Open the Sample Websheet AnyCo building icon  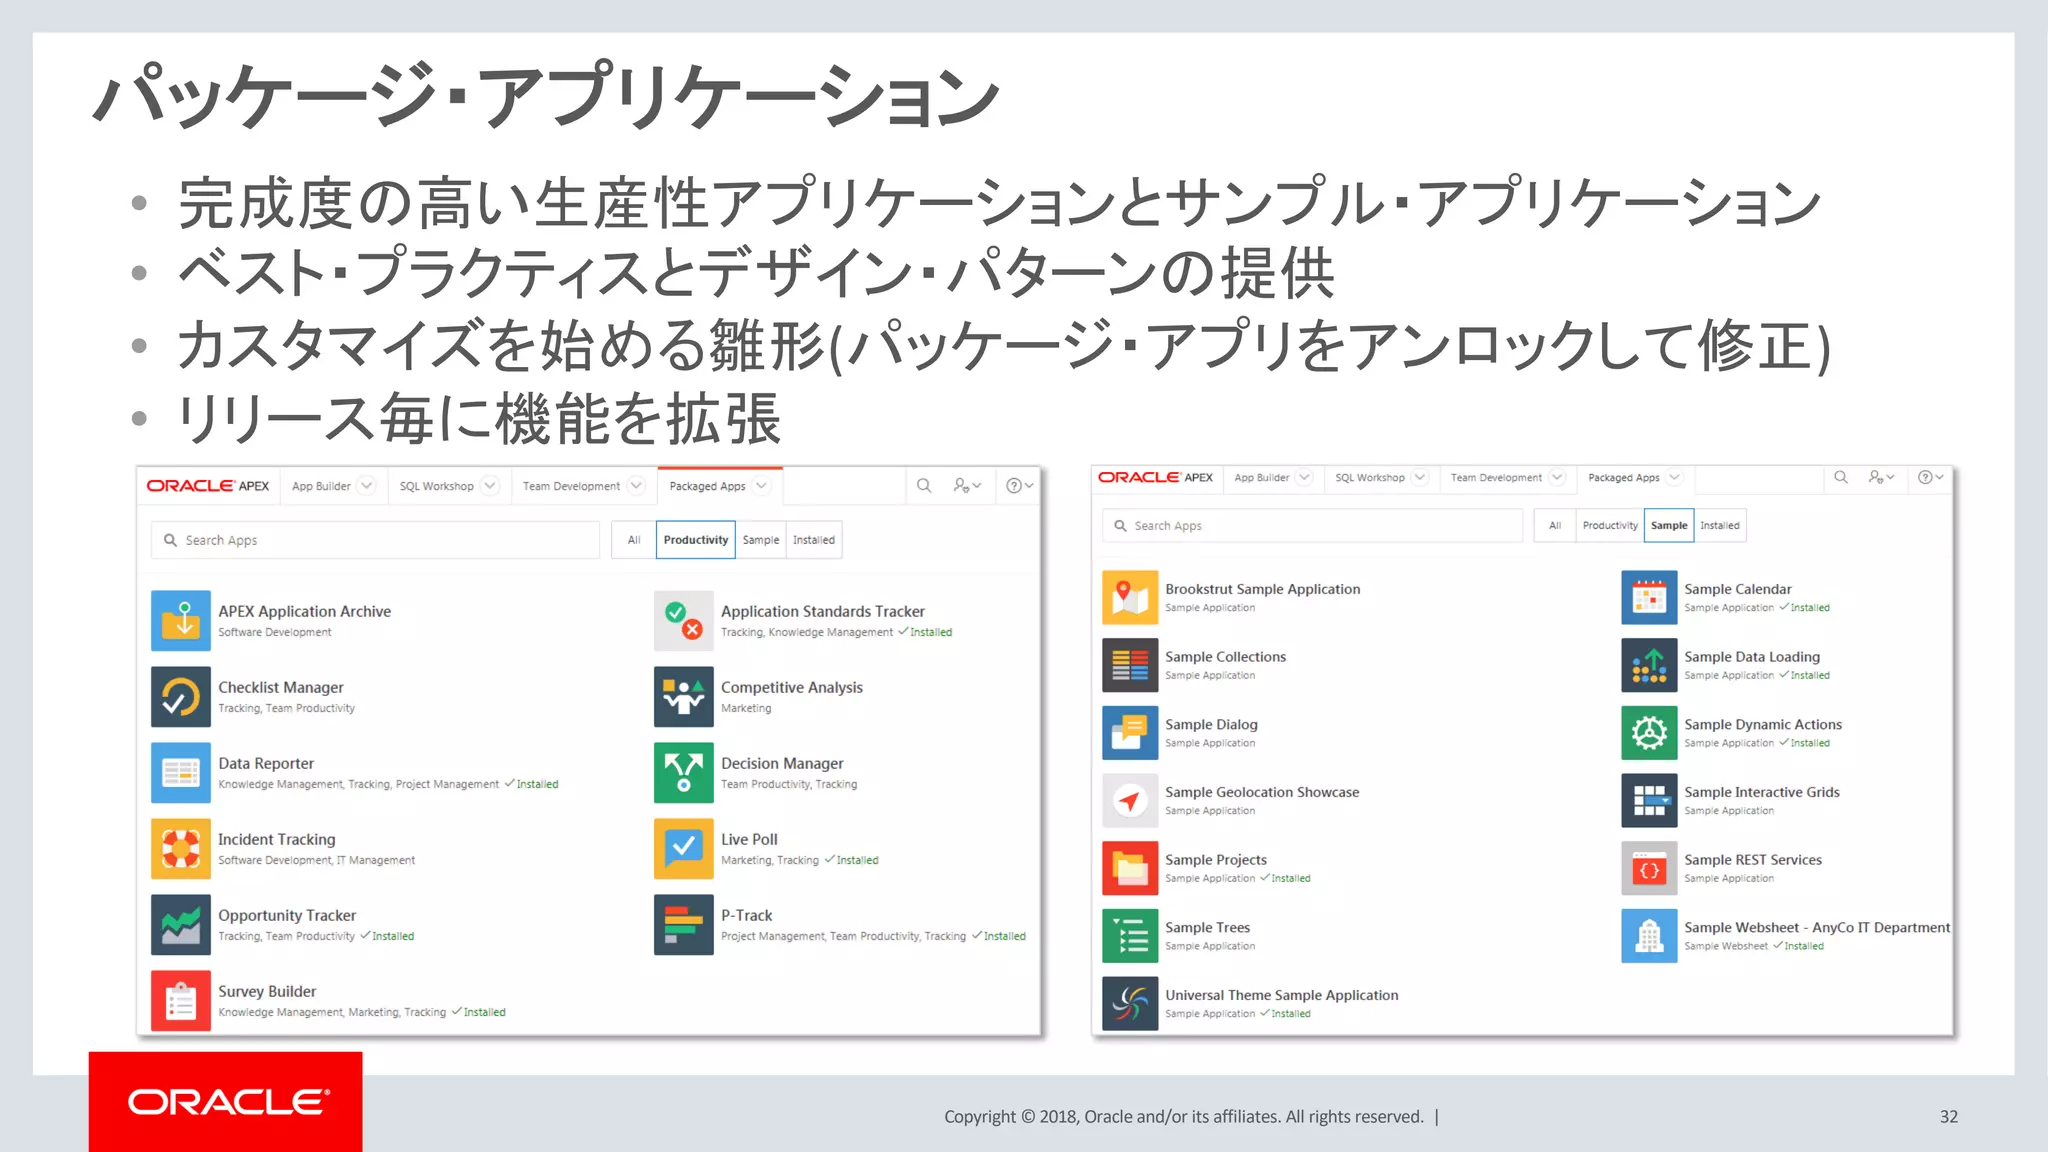(1649, 936)
